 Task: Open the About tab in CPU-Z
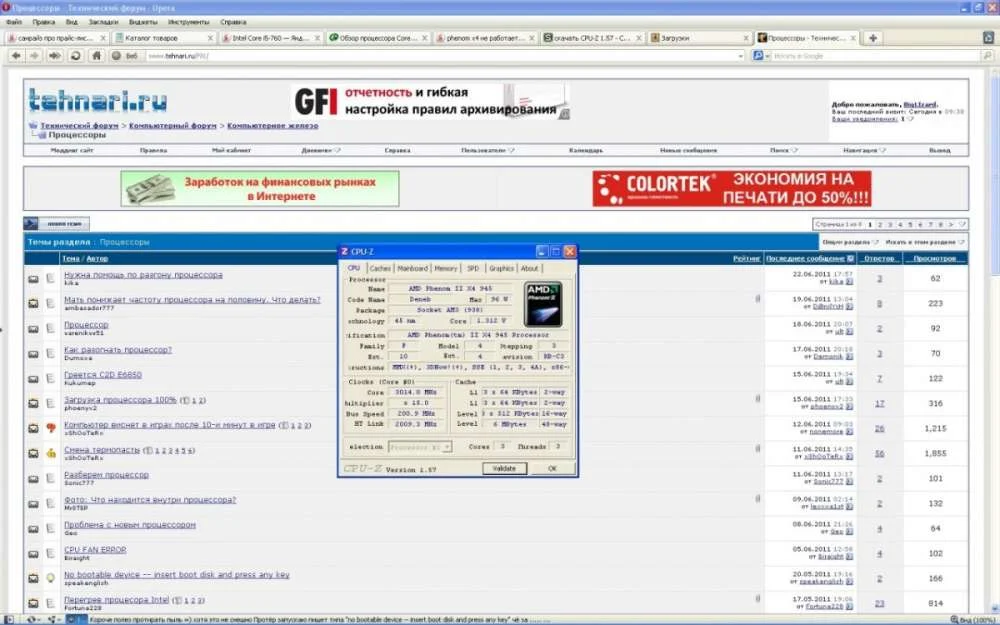(x=529, y=268)
